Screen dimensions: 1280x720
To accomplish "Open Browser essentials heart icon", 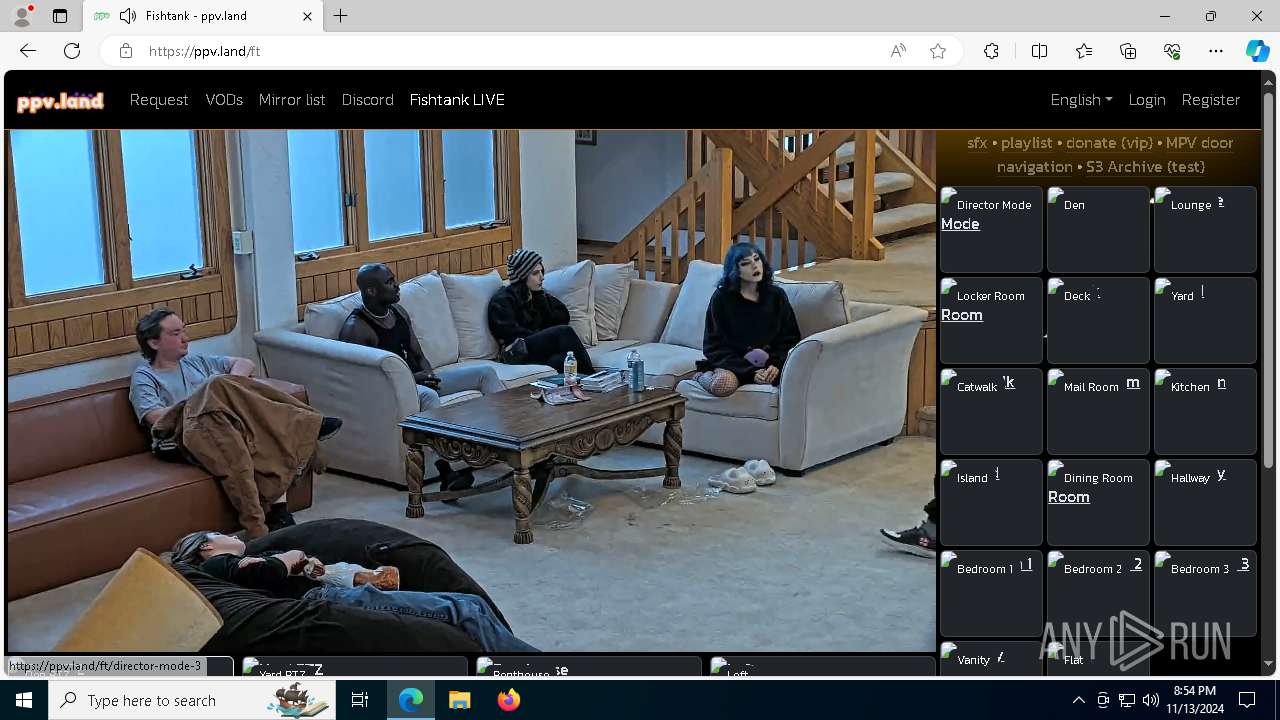I will [x=1172, y=51].
